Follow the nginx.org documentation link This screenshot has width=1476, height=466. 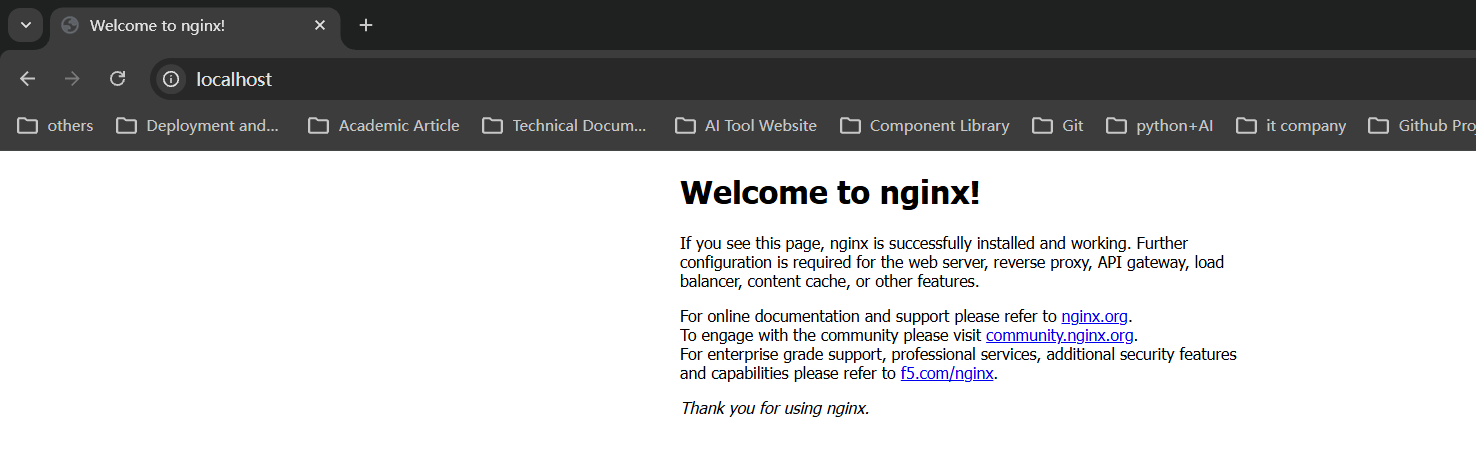(1094, 317)
